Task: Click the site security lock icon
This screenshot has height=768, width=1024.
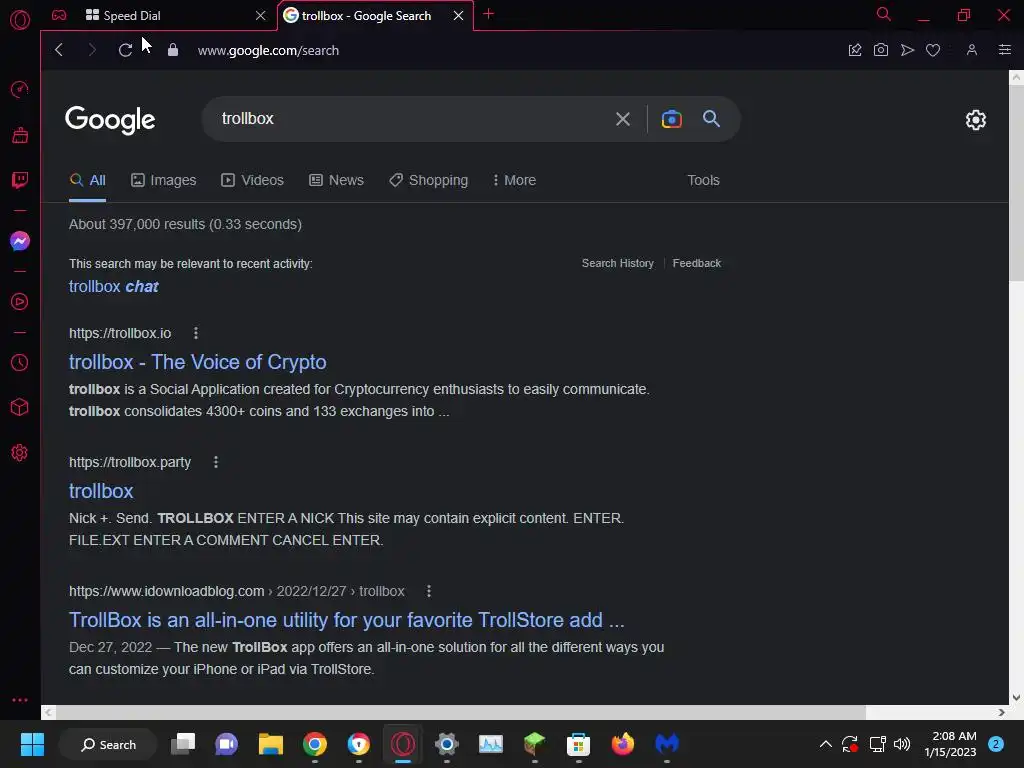Action: click(x=172, y=50)
